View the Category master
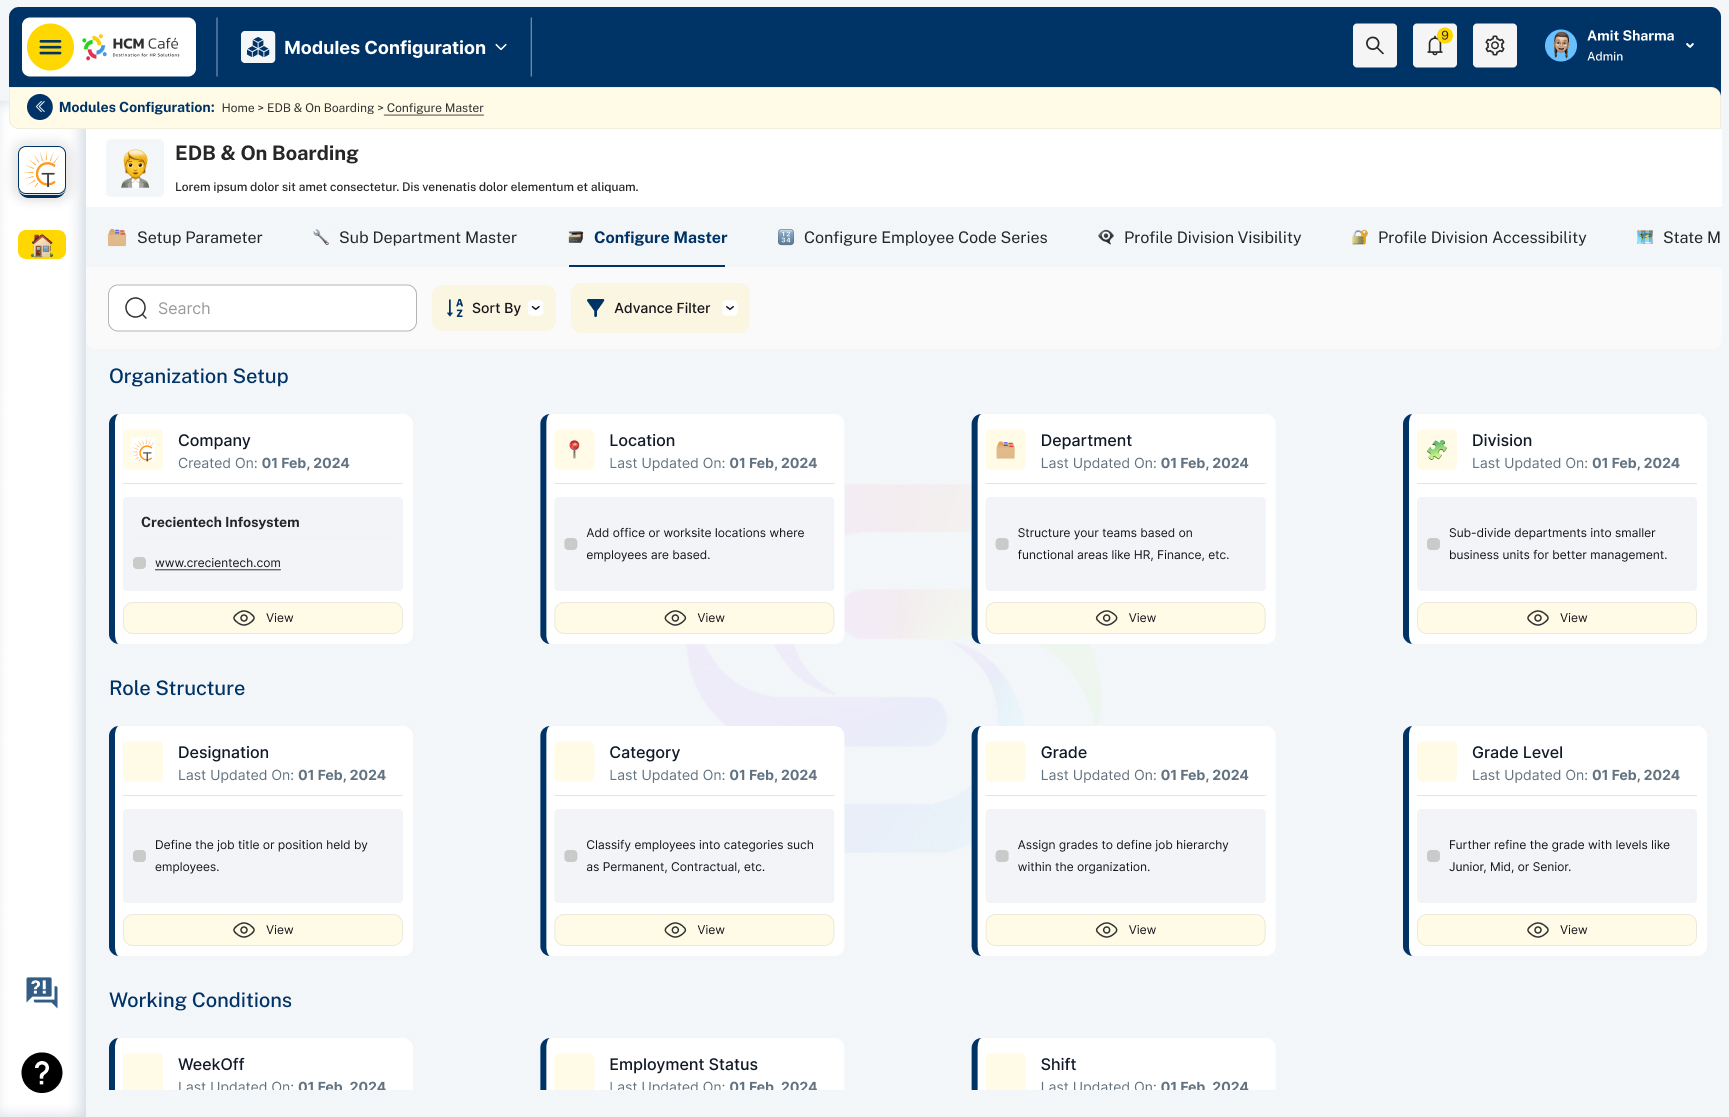Image resolution: width=1729 pixels, height=1117 pixels. tap(694, 930)
